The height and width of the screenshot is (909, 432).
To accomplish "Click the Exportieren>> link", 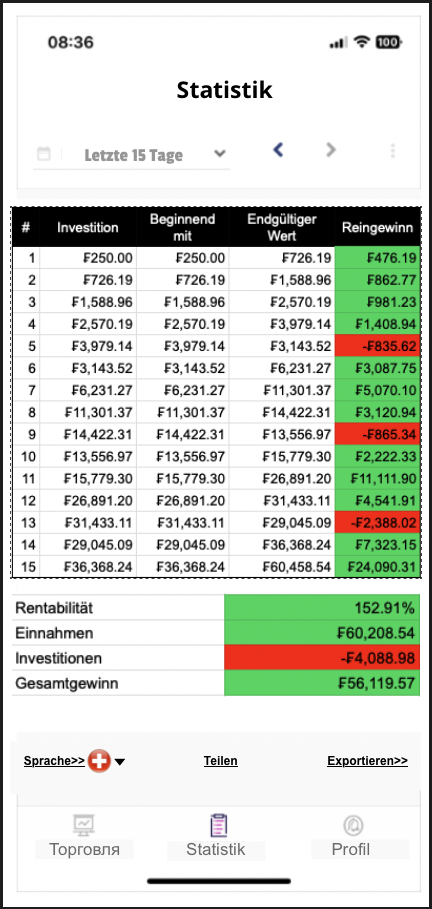I will [368, 761].
